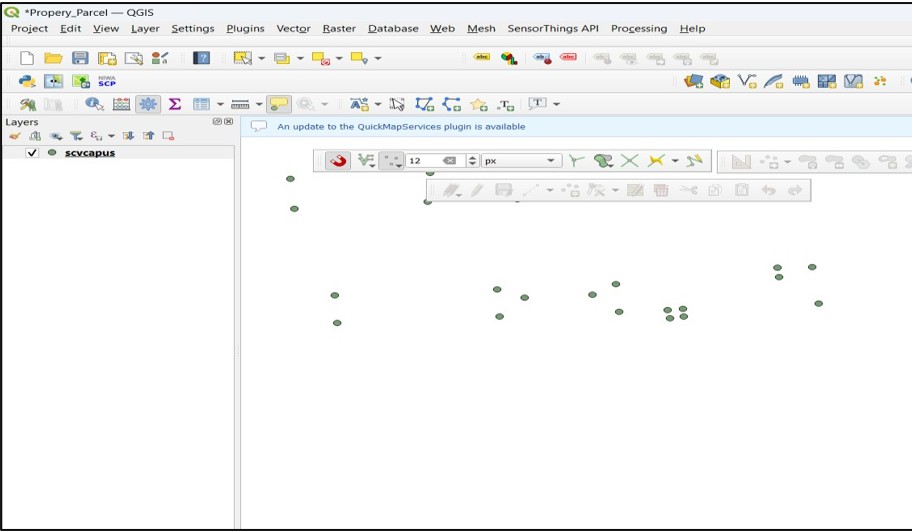The height and width of the screenshot is (532, 912).
Task: Select features by area tool
Action: click(x=243, y=58)
